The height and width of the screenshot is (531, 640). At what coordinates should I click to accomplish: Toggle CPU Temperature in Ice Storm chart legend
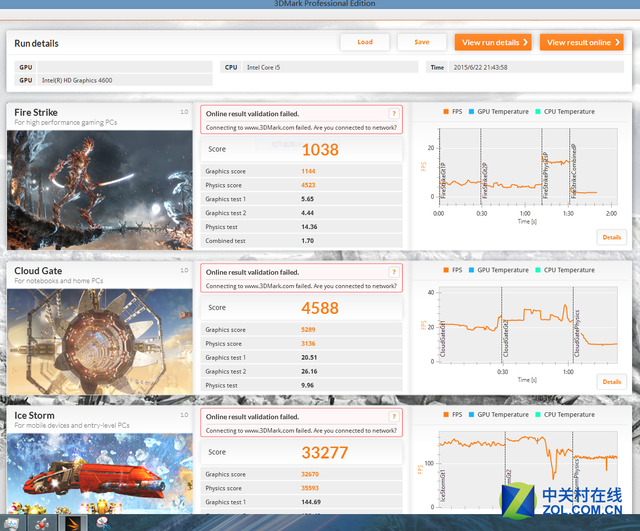click(x=565, y=414)
